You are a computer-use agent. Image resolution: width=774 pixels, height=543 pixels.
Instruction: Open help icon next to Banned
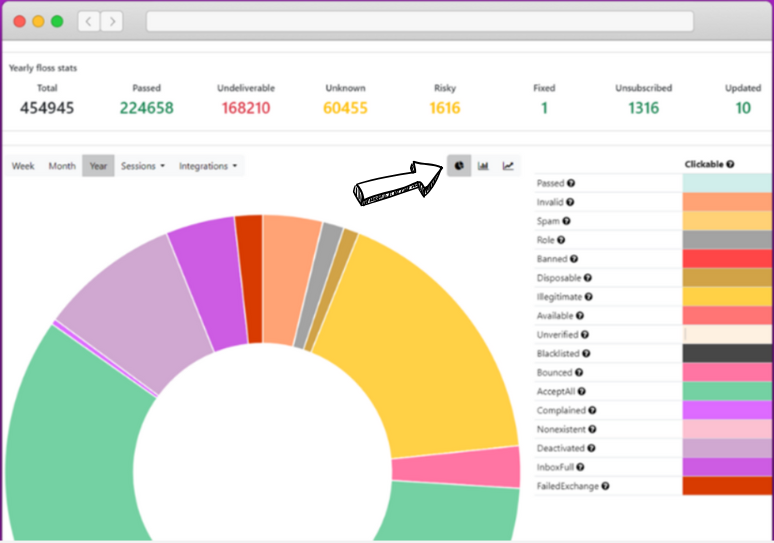pyautogui.click(x=574, y=259)
